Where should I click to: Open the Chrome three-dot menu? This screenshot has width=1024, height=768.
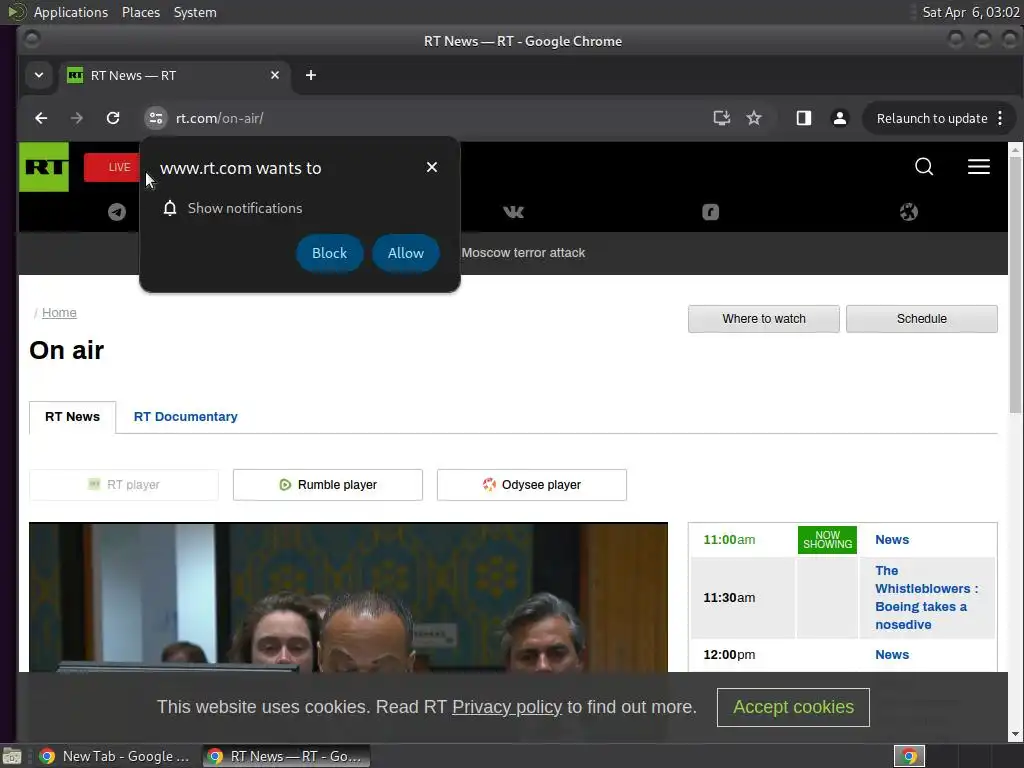coord(1000,118)
